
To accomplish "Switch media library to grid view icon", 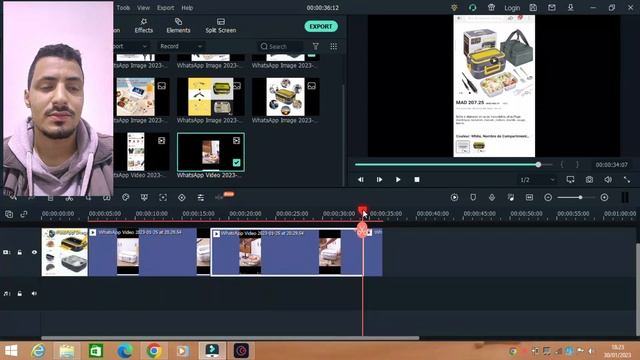I will pyautogui.click(x=333, y=47).
